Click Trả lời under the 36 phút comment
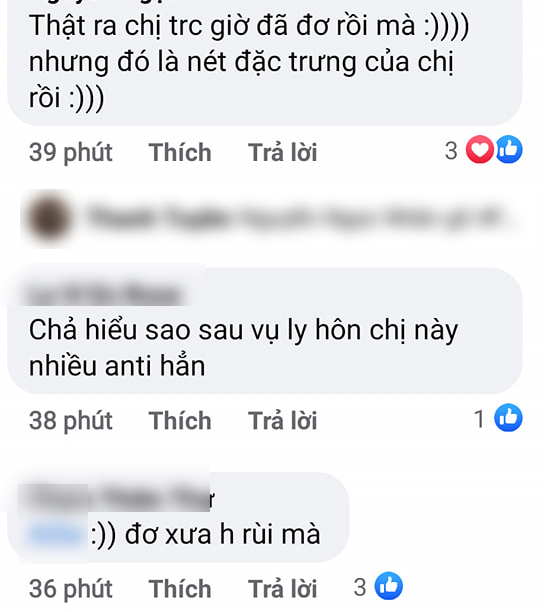 click(283, 589)
